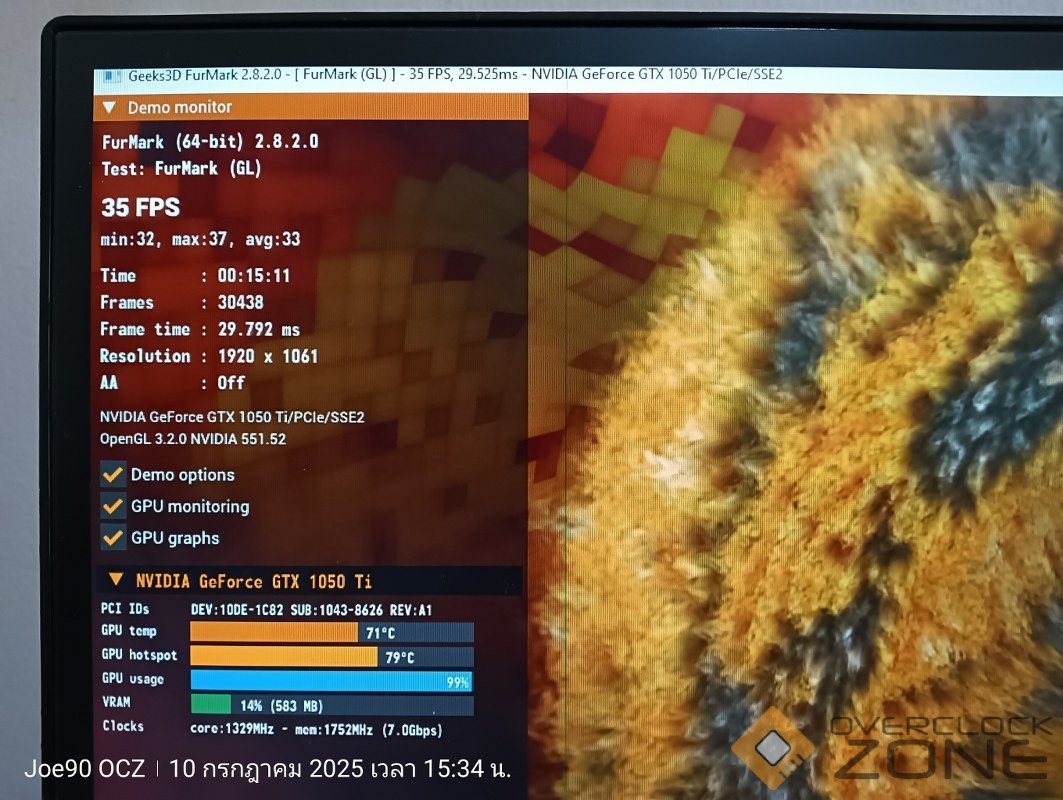Collapse the Demo monitor panel triangle
Screen dimensions: 1063x800
coord(109,108)
